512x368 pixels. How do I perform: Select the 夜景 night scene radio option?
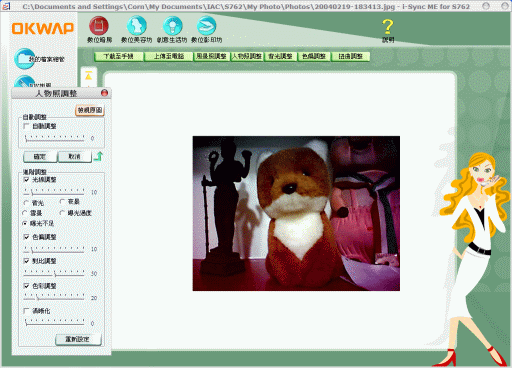[x=62, y=201]
